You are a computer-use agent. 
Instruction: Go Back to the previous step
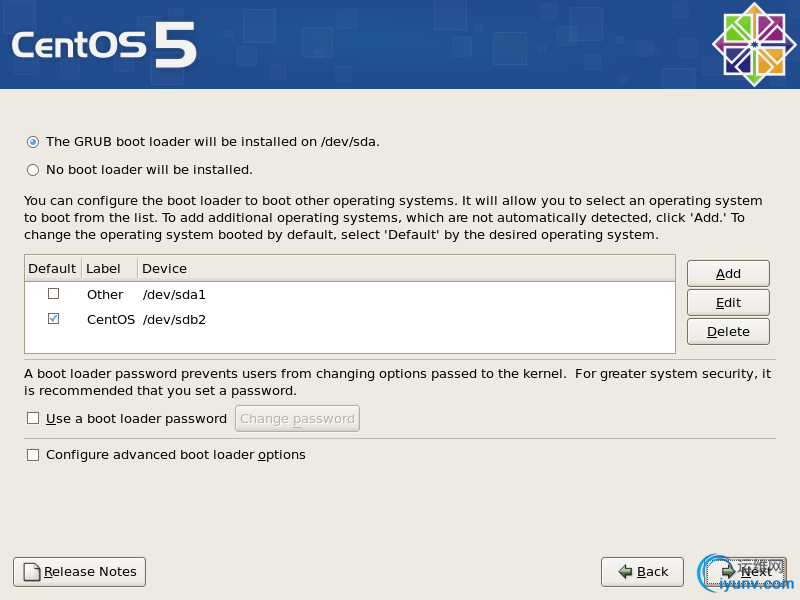642,572
